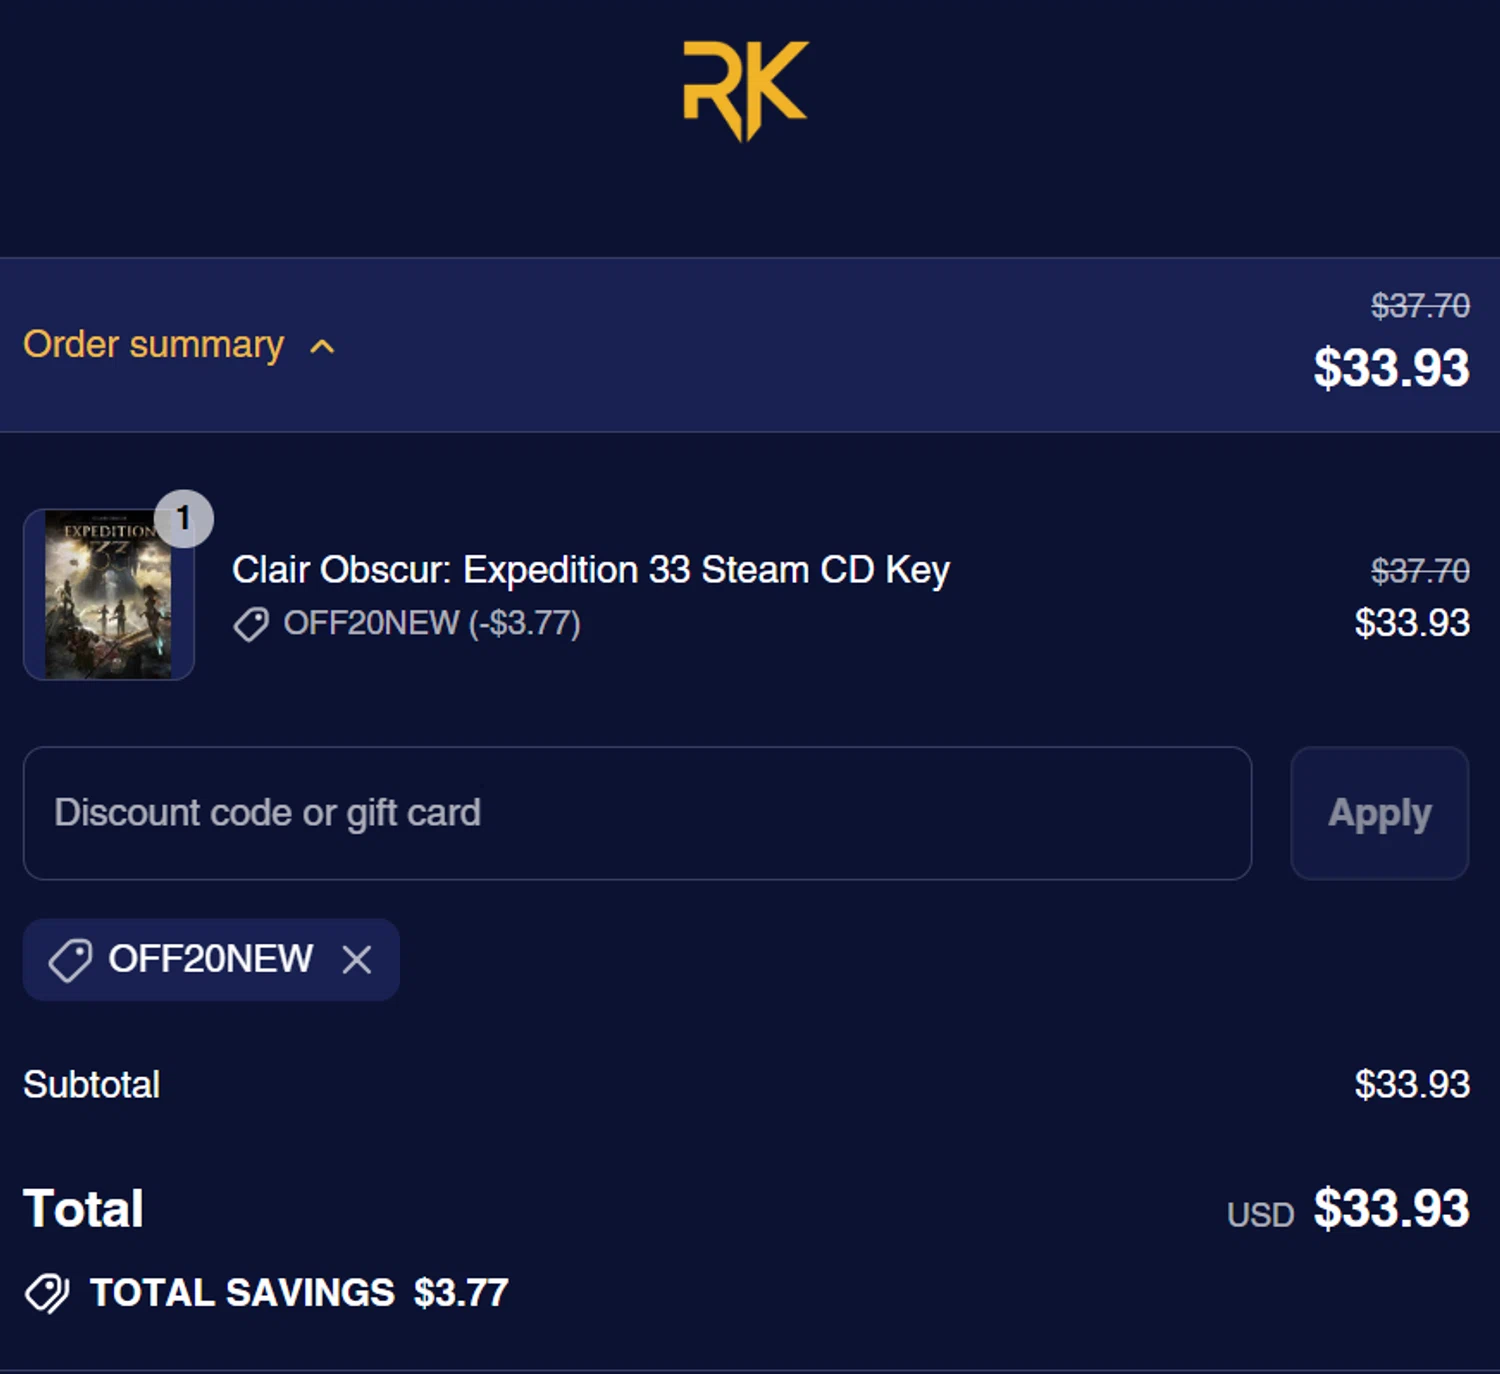This screenshot has width=1500, height=1374.
Task: Remove the OFF20NEW discount code
Action: tap(357, 960)
